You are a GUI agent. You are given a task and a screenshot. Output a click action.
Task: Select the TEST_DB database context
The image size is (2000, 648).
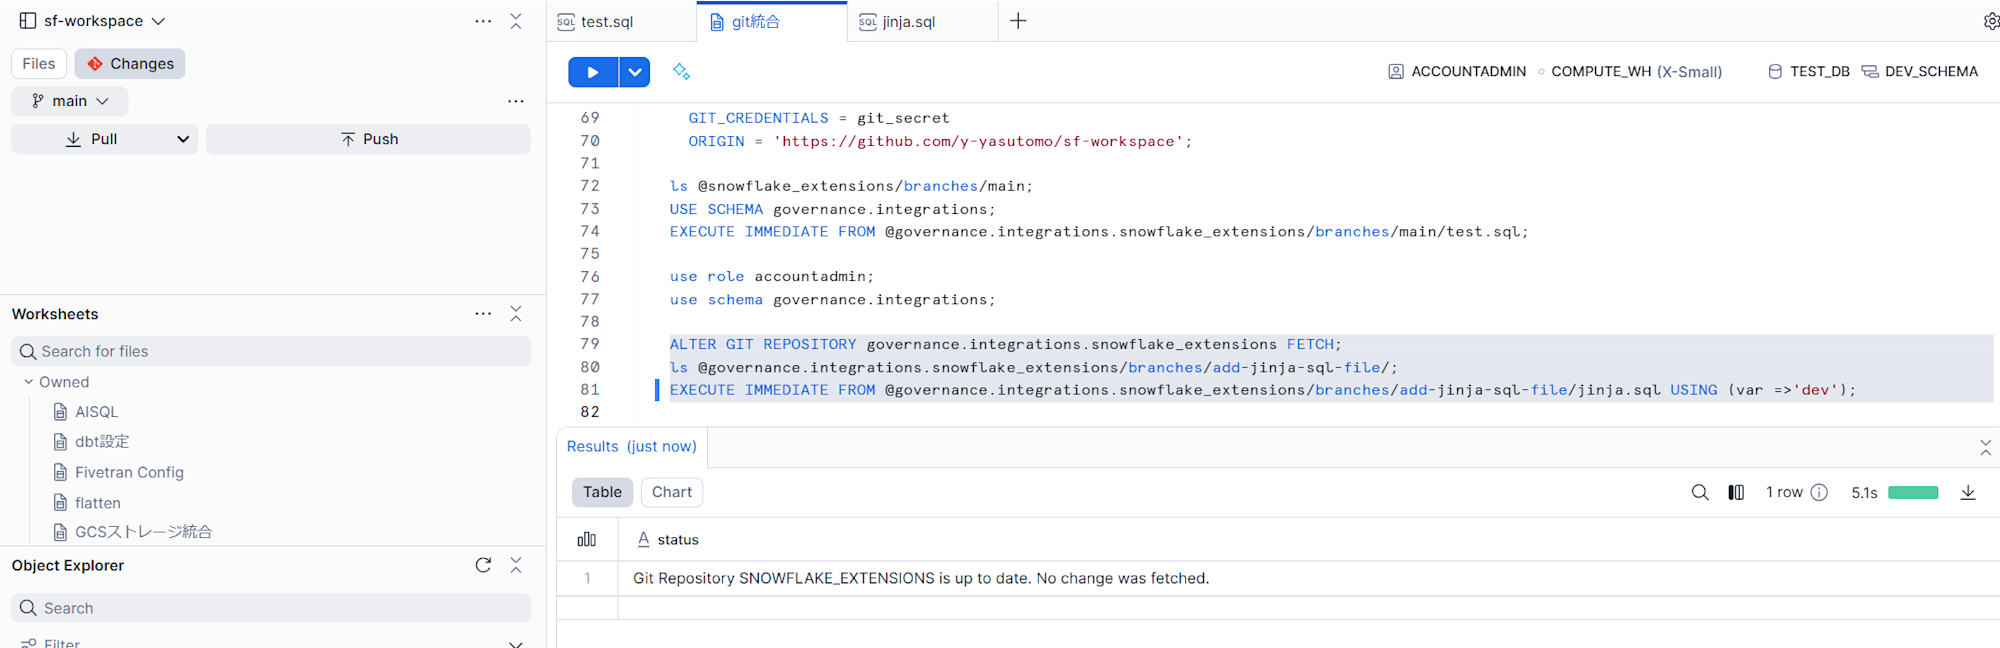(1809, 72)
